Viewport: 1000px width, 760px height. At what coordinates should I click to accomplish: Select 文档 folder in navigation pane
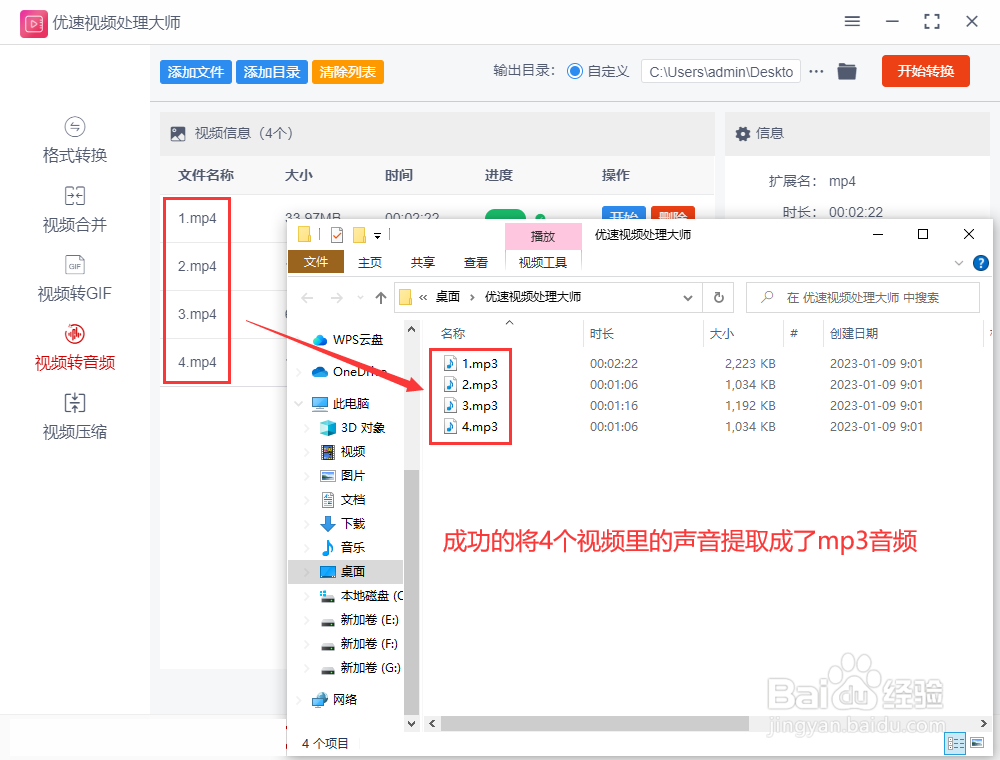click(342, 500)
